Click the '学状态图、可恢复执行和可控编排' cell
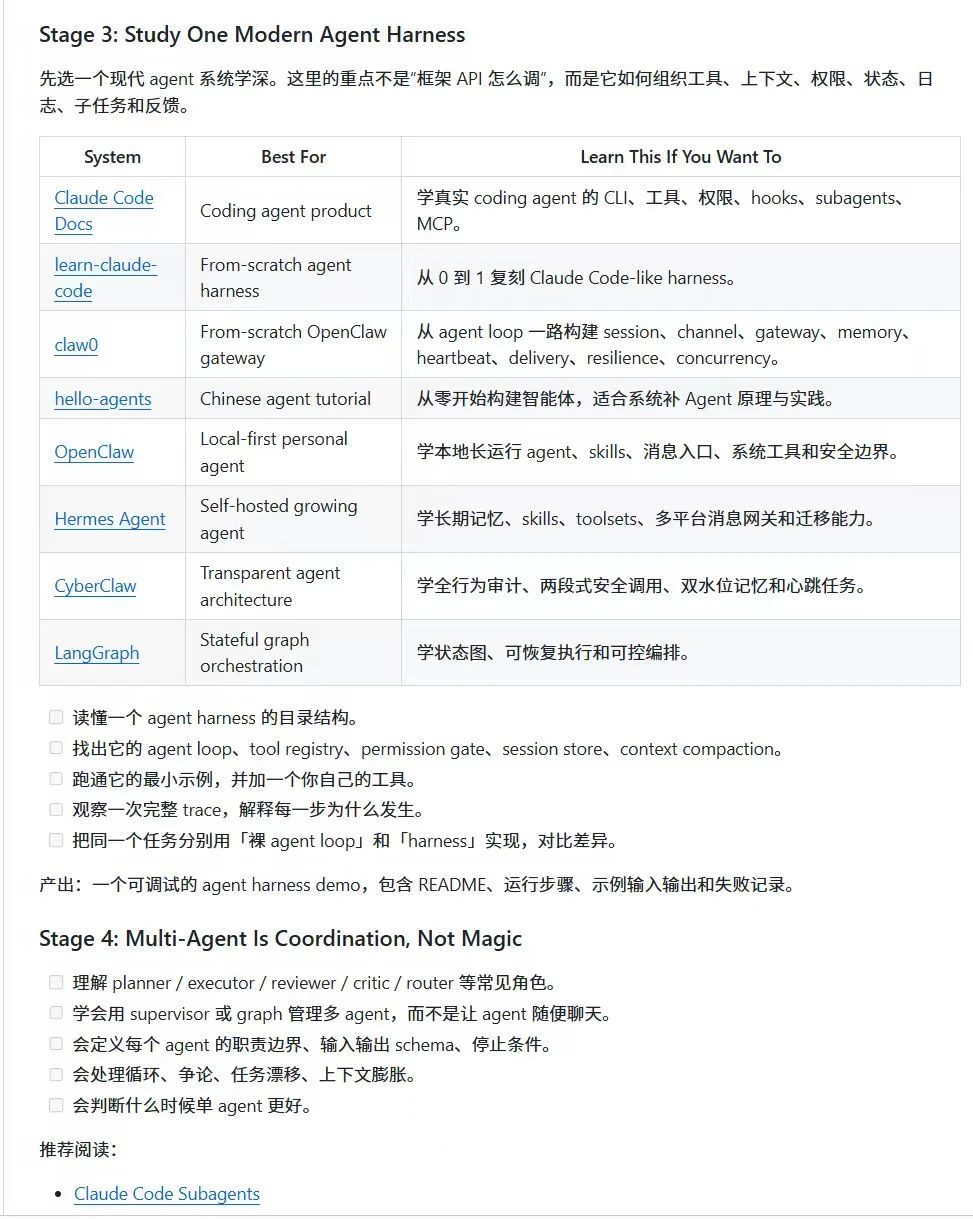This screenshot has width=973, height=1219. click(x=681, y=653)
